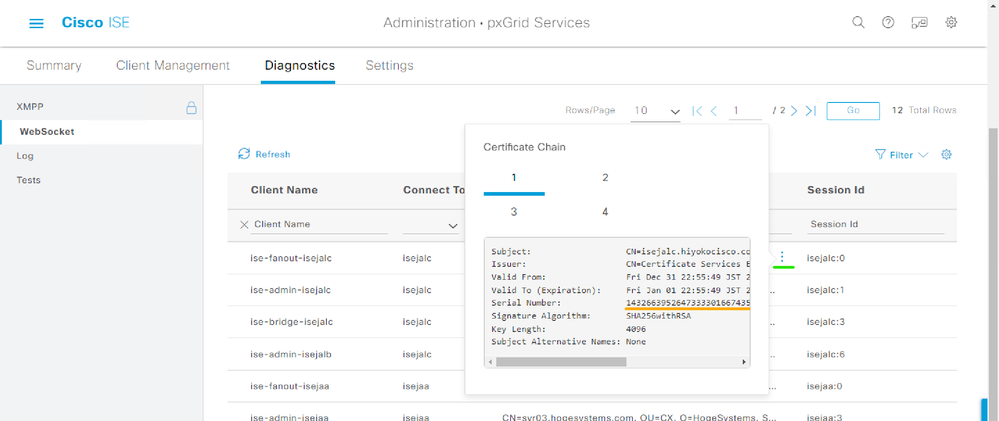
Task: Click the XMPP lock icon
Action: click(x=190, y=107)
